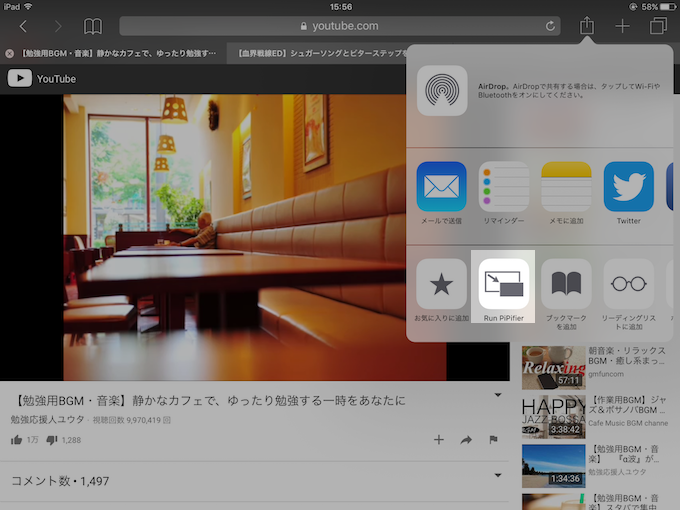Open Cafe Music BGM channel link
Viewport: 680px width, 510px height.
(628, 423)
